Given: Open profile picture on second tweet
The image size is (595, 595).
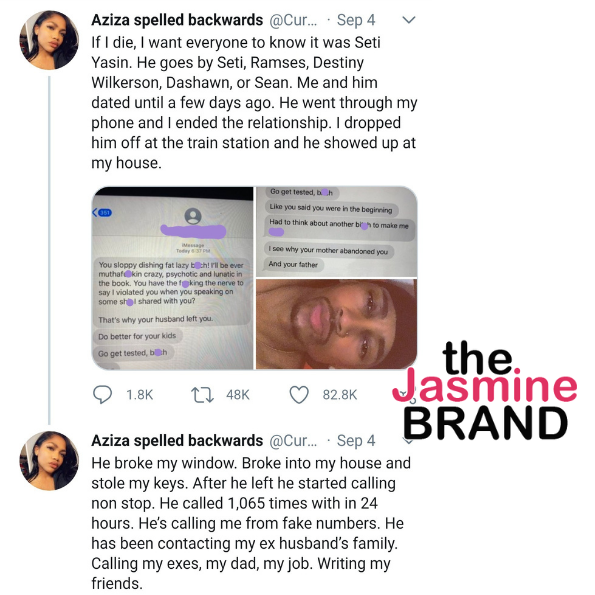Looking at the screenshot, I should pyautogui.click(x=49, y=460).
